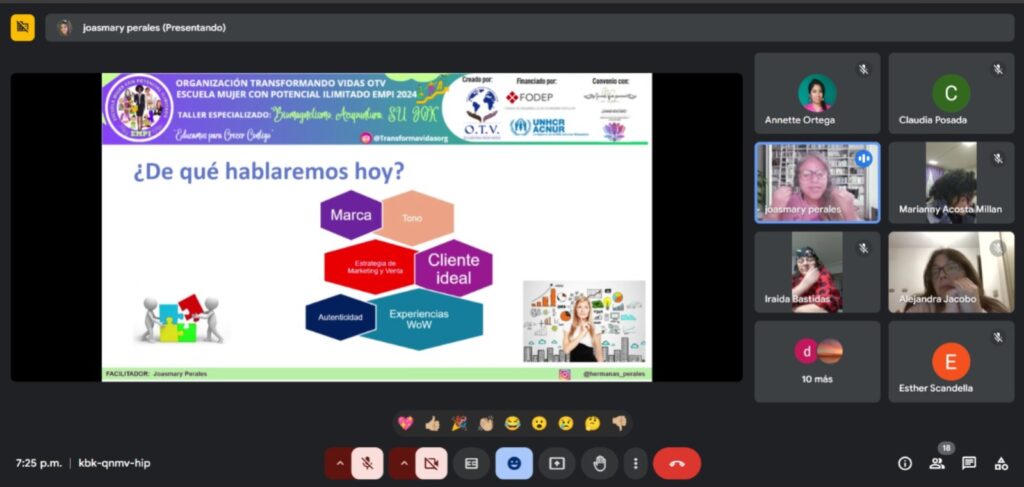Image resolution: width=1024 pixels, height=487 pixels.
Task: Send the thumbs down reaction
Action: coord(619,423)
